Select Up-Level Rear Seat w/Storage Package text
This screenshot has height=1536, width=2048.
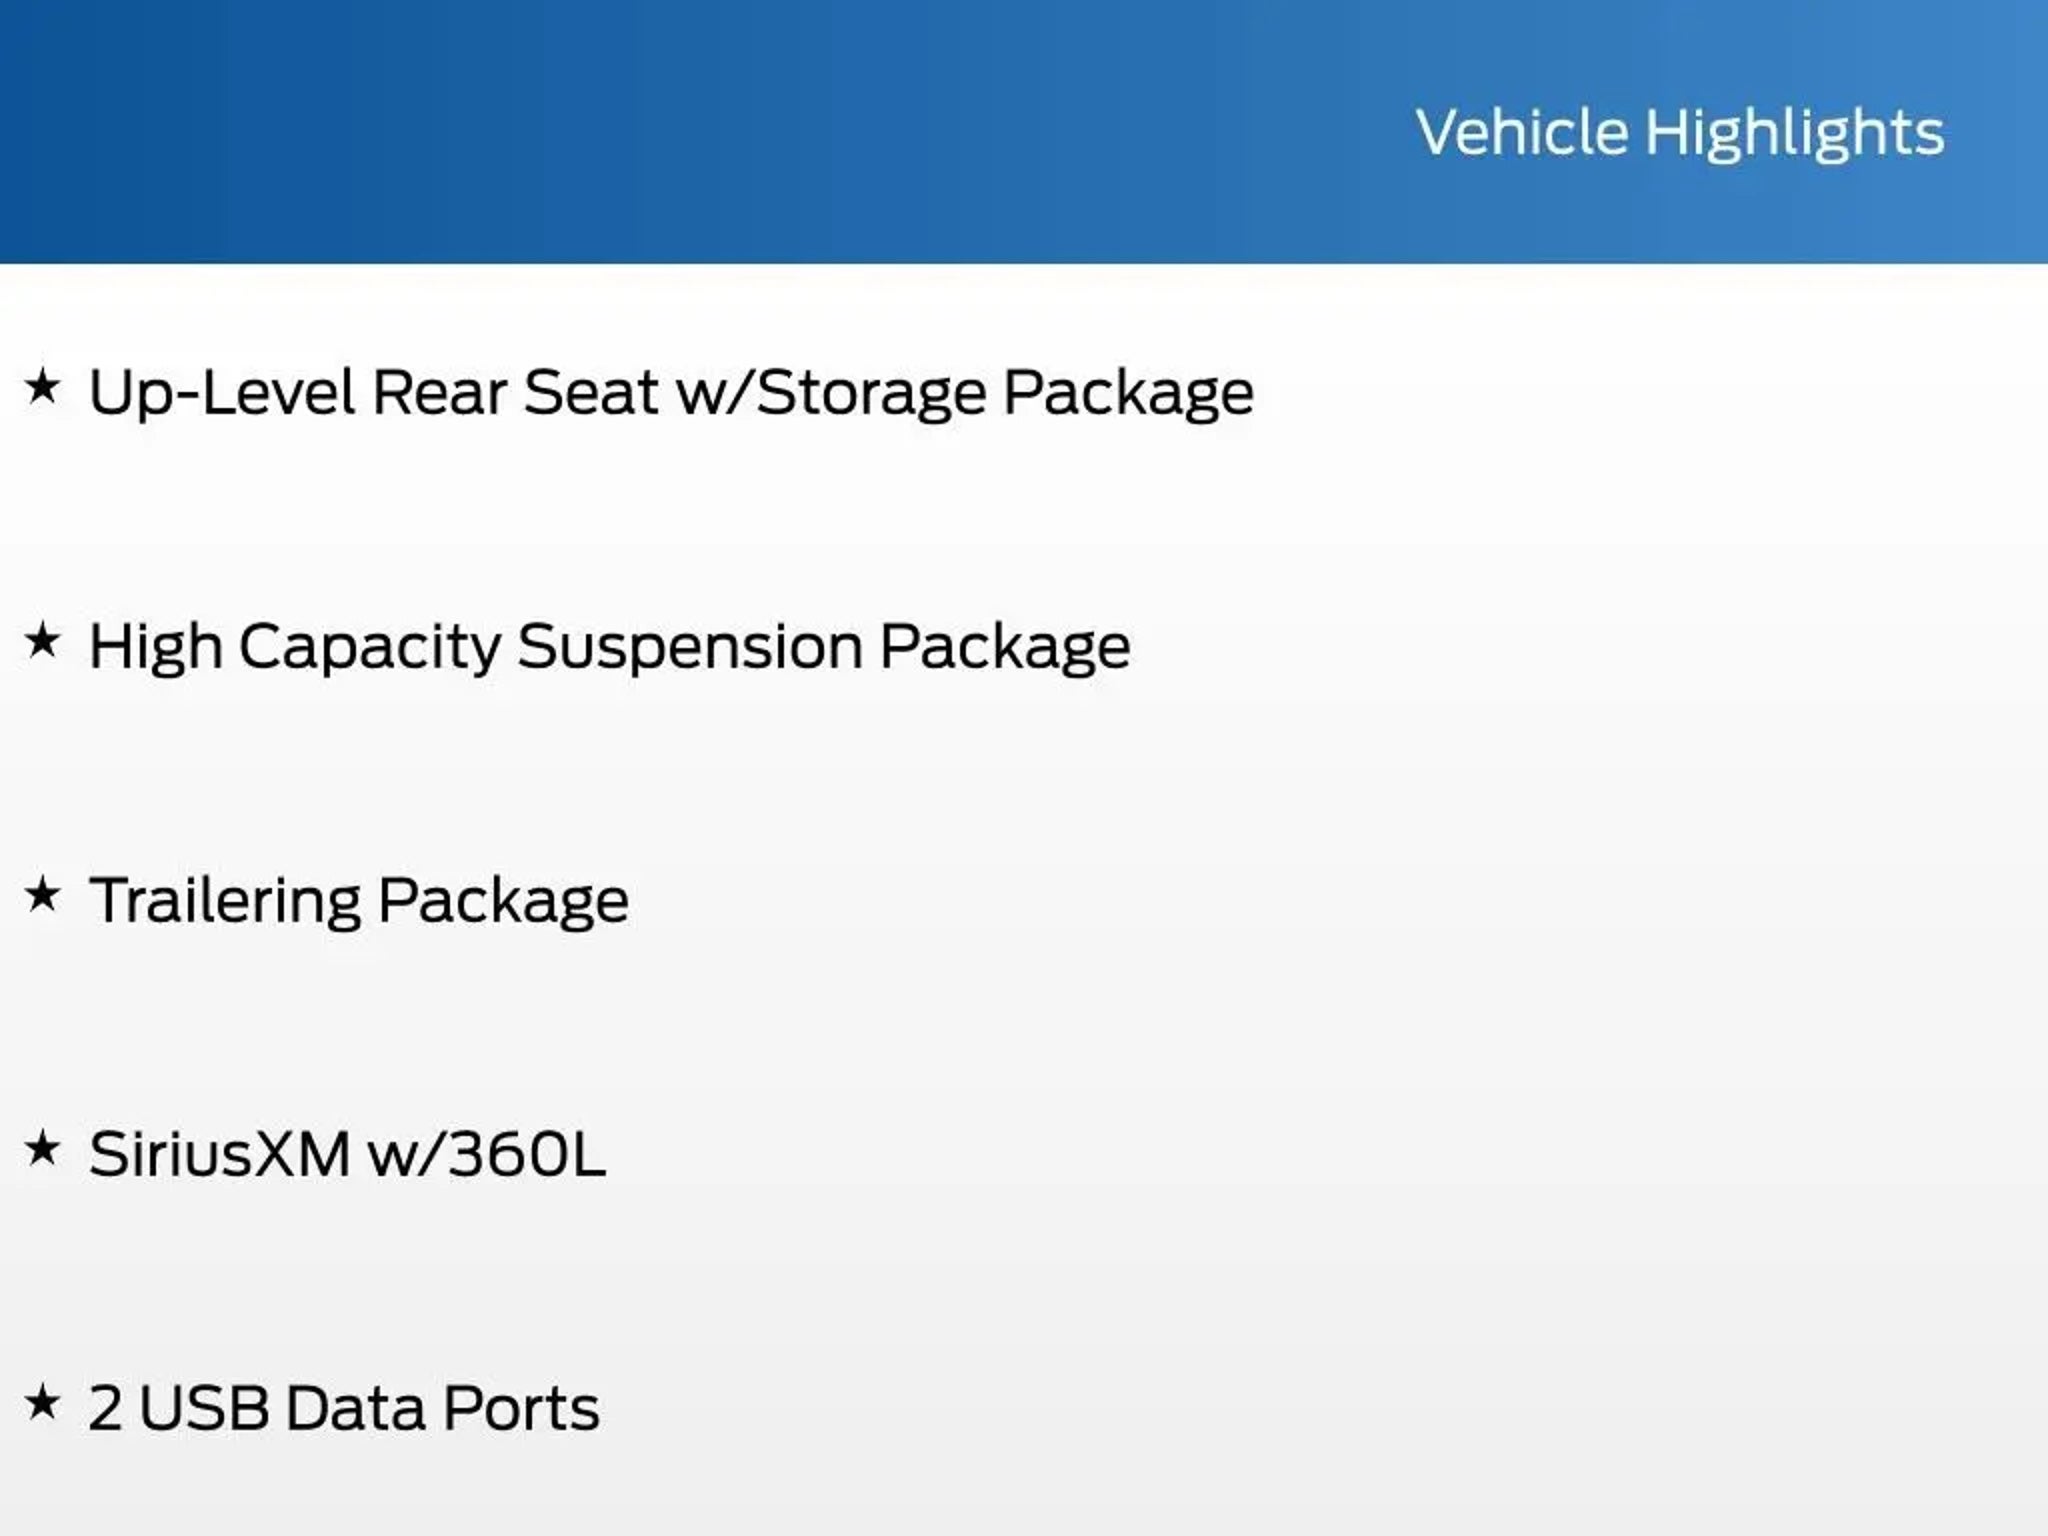point(670,392)
